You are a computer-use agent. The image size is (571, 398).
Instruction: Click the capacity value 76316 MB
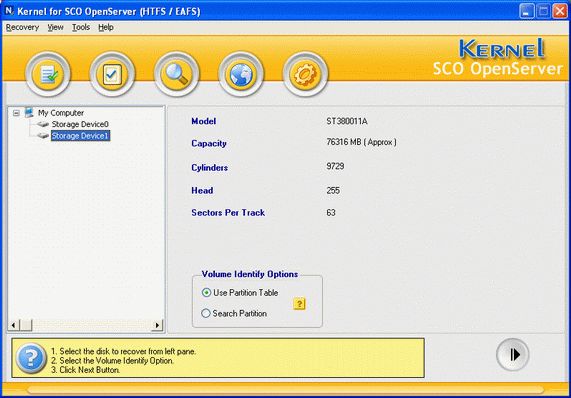[361, 142]
